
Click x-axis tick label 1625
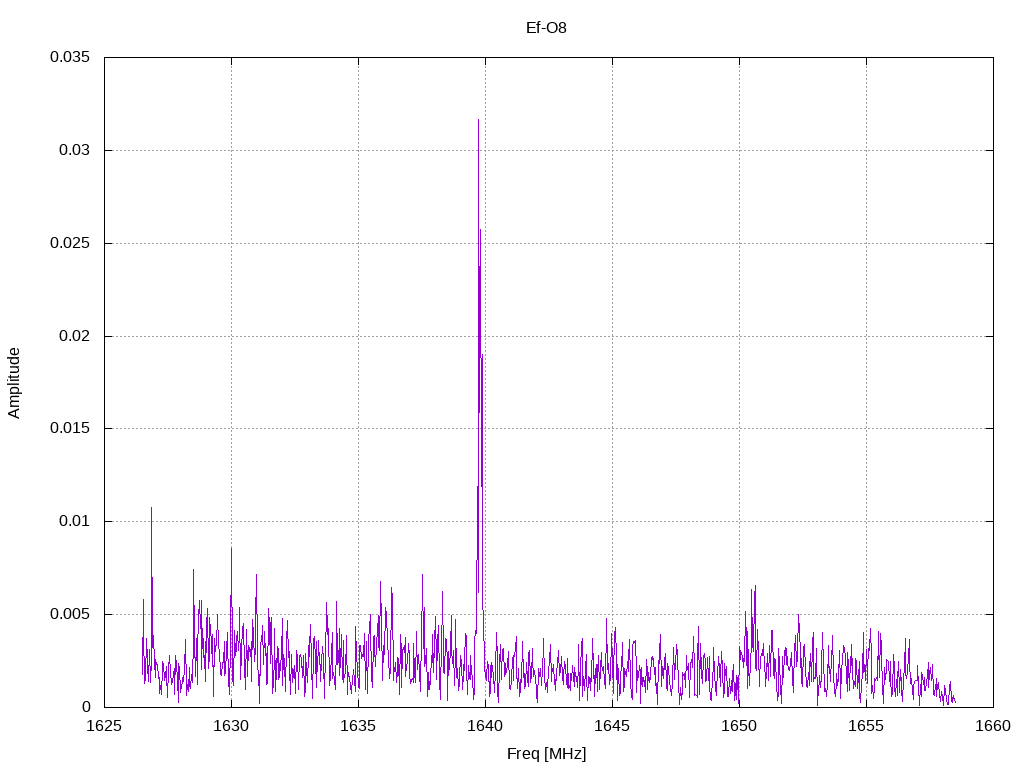coord(104,726)
